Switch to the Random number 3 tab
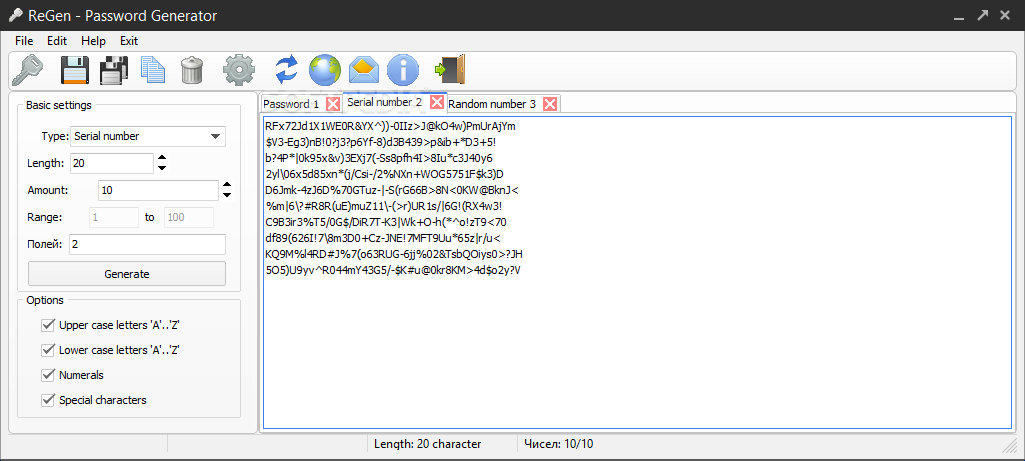The height and width of the screenshot is (461, 1025). point(492,104)
